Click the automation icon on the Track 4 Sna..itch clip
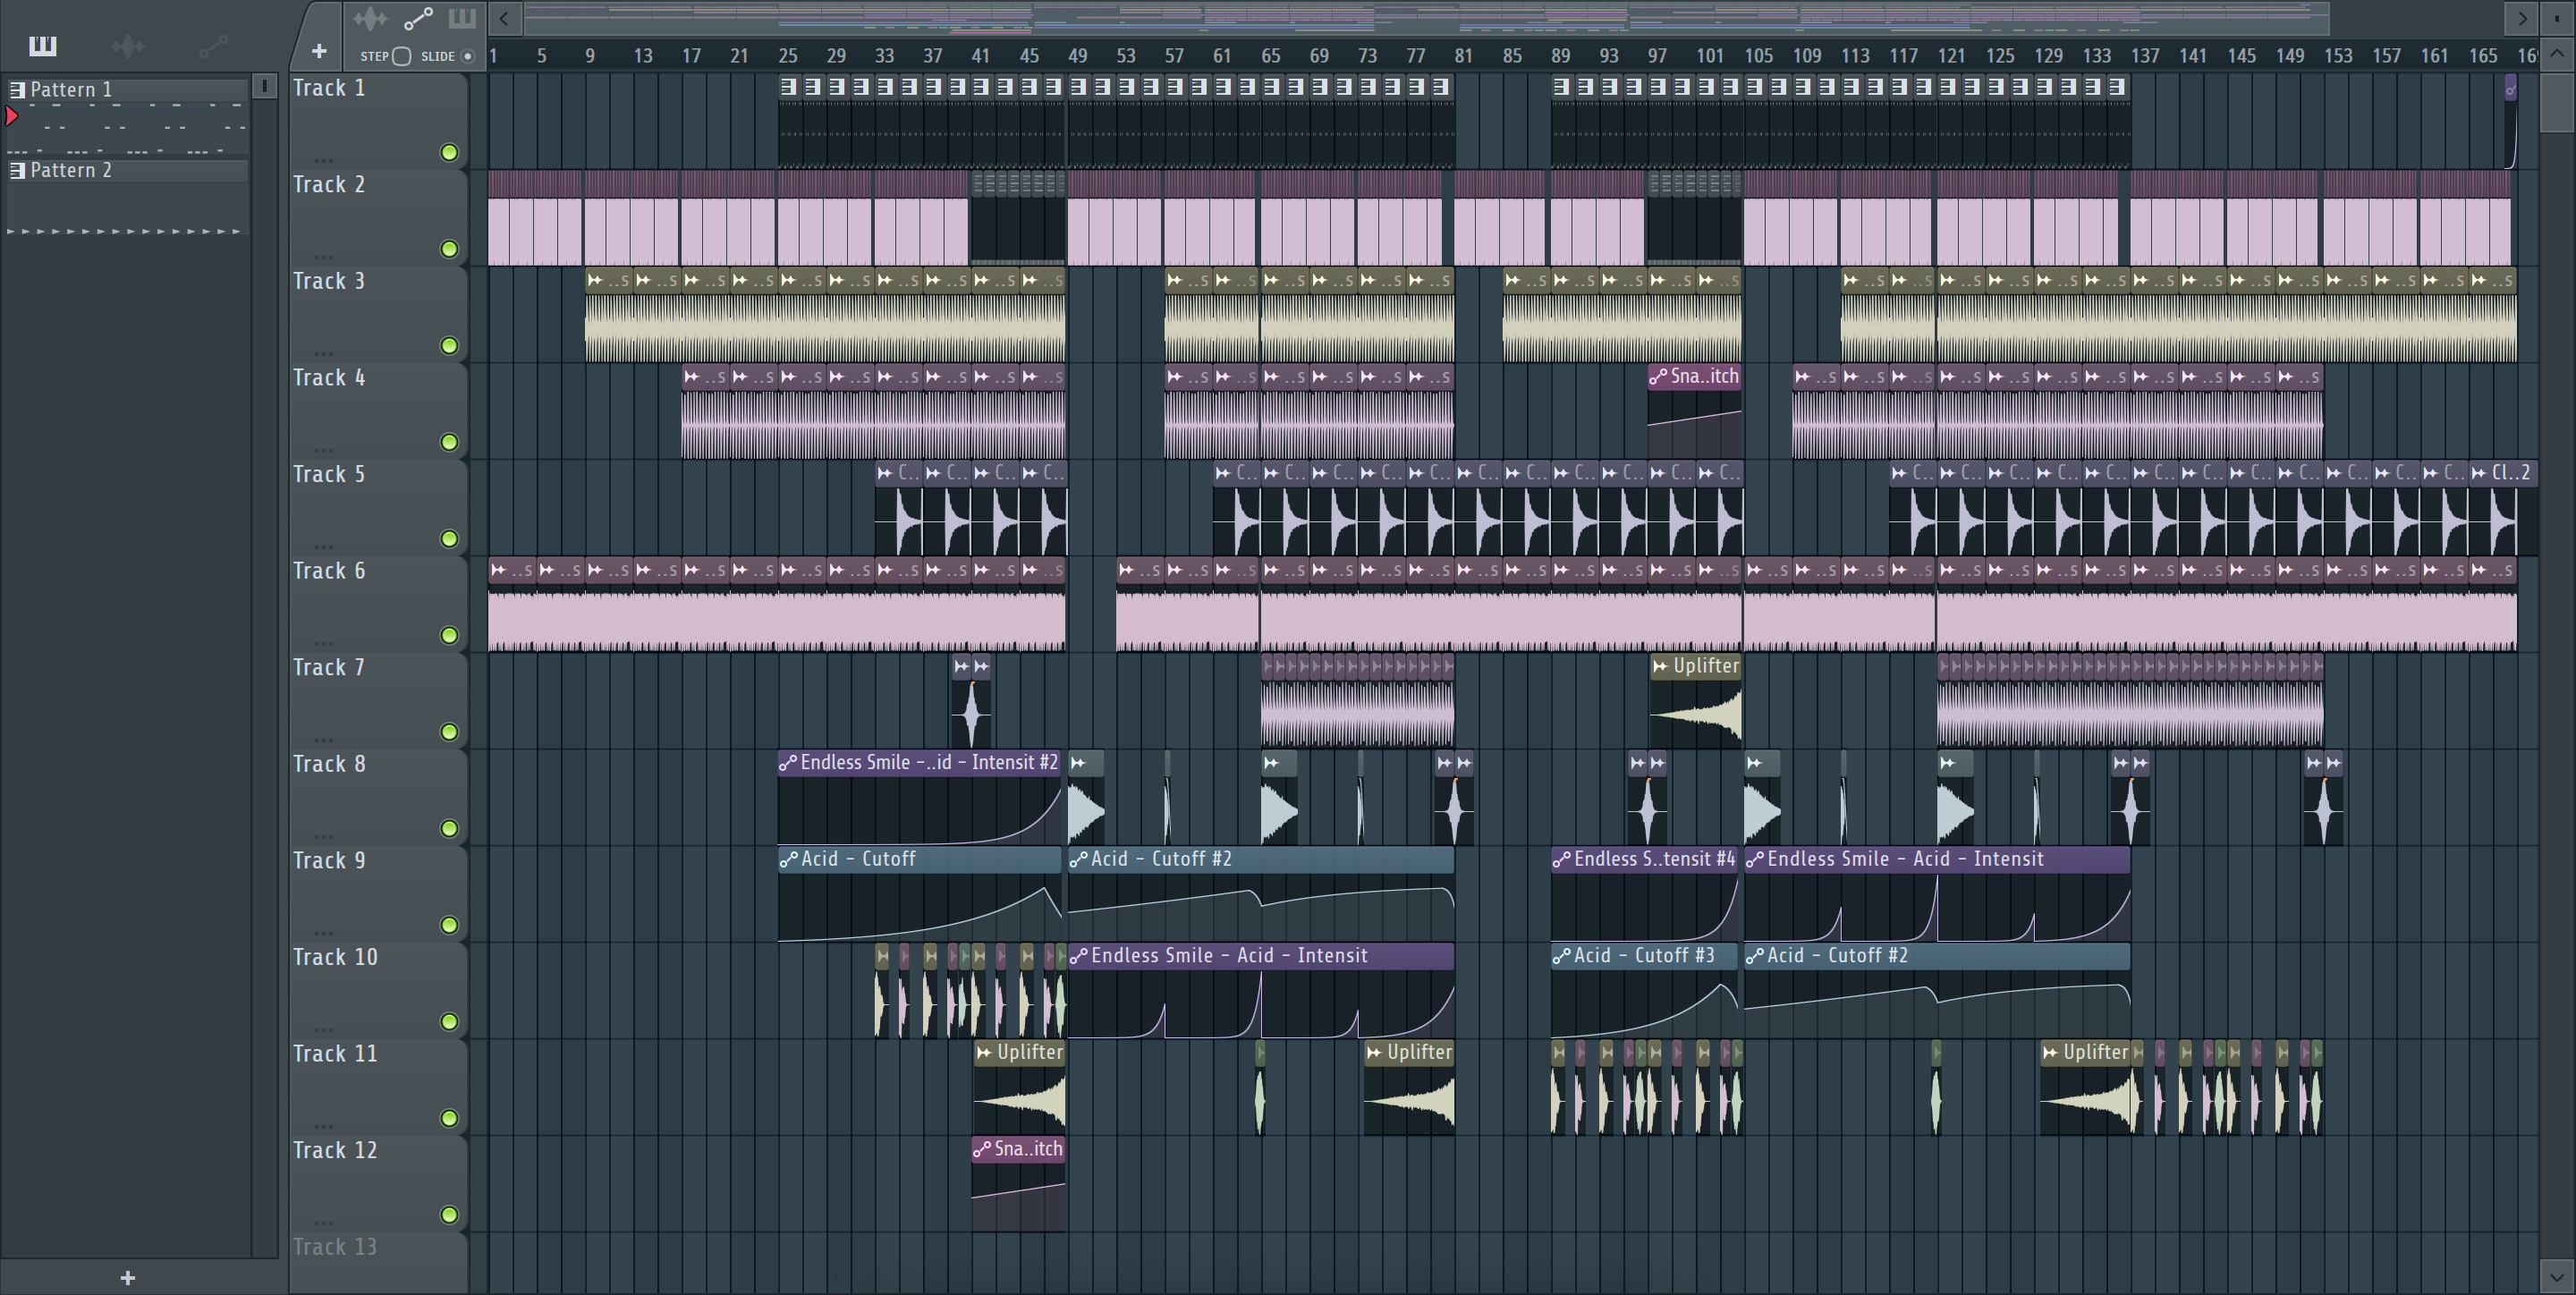The height and width of the screenshot is (1295, 2576). click(x=1658, y=376)
